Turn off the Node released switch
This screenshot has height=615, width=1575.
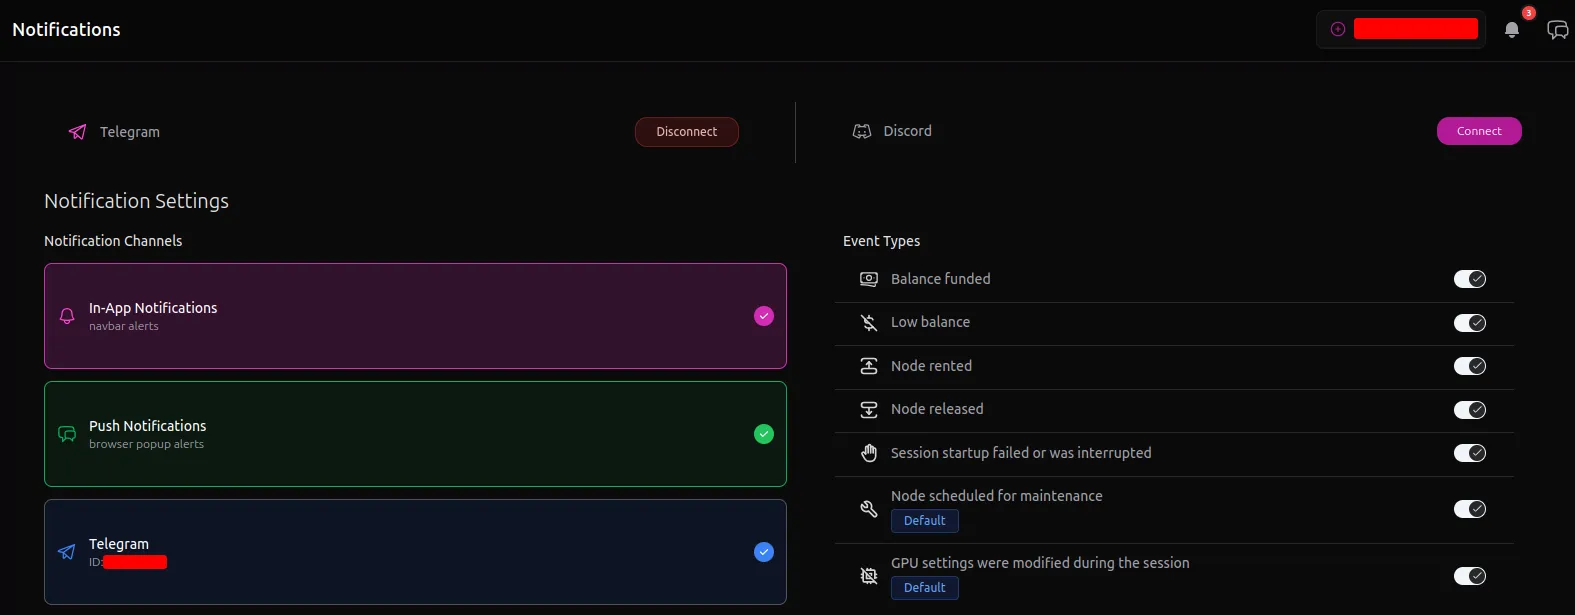pos(1470,410)
